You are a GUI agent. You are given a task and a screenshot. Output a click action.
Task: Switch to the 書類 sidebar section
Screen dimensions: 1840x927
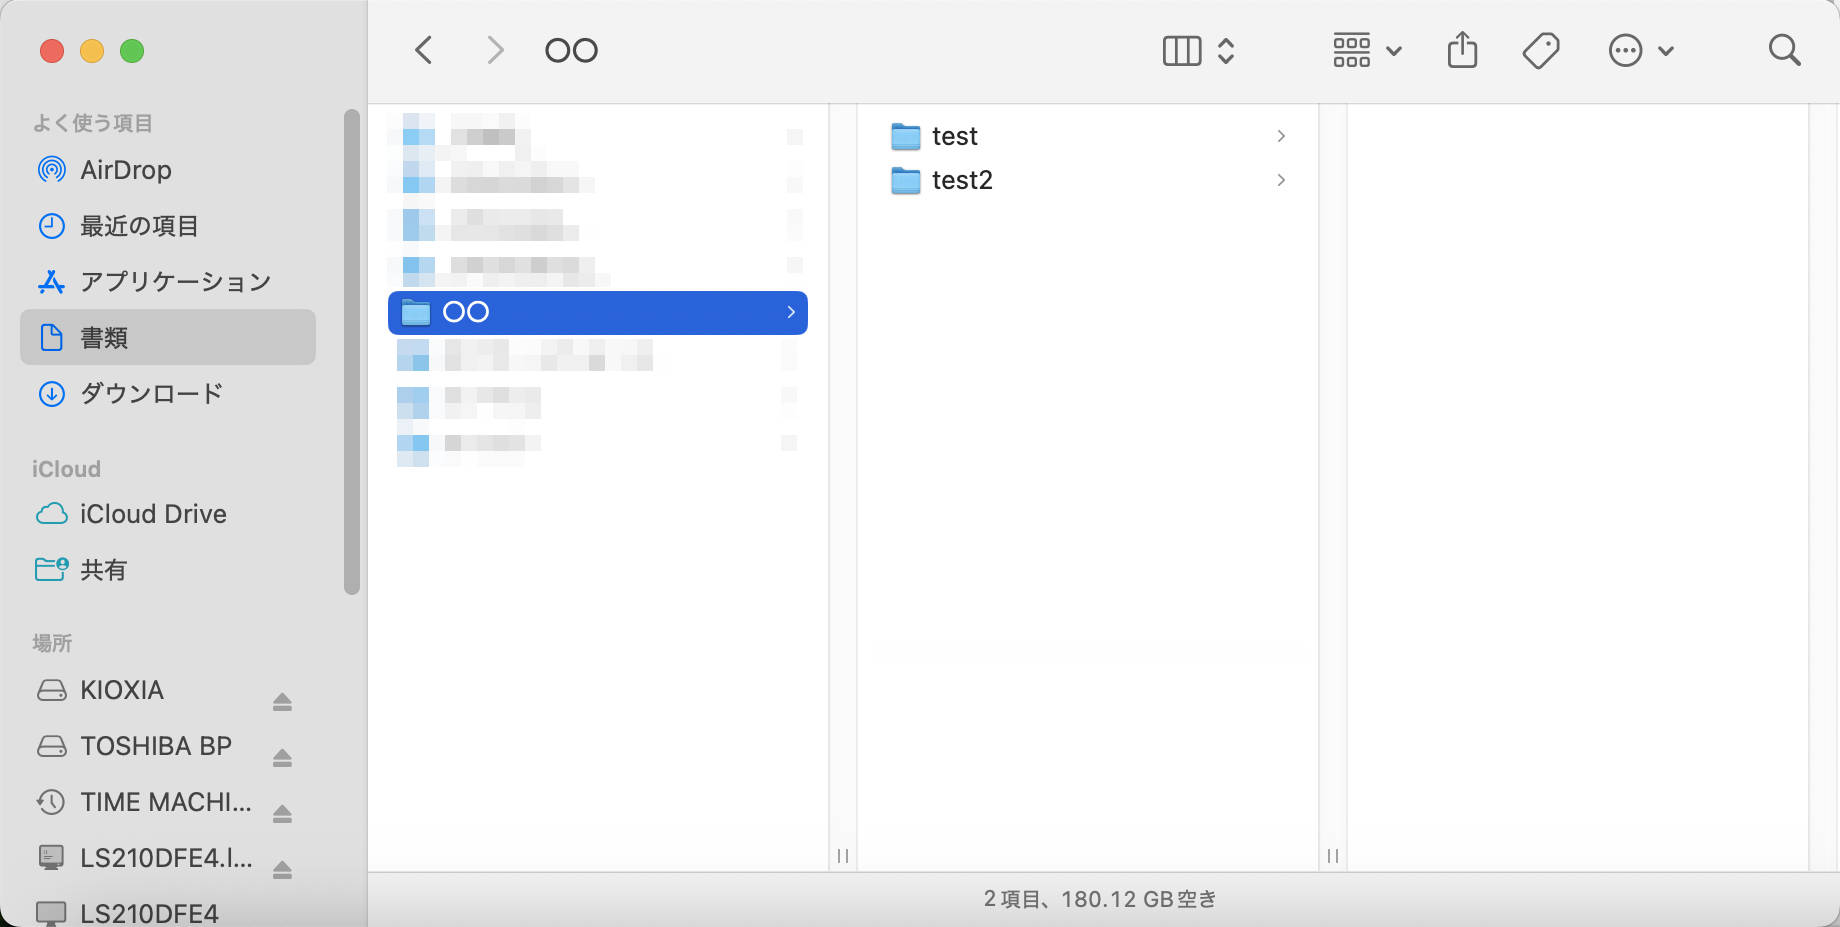[x=104, y=338]
